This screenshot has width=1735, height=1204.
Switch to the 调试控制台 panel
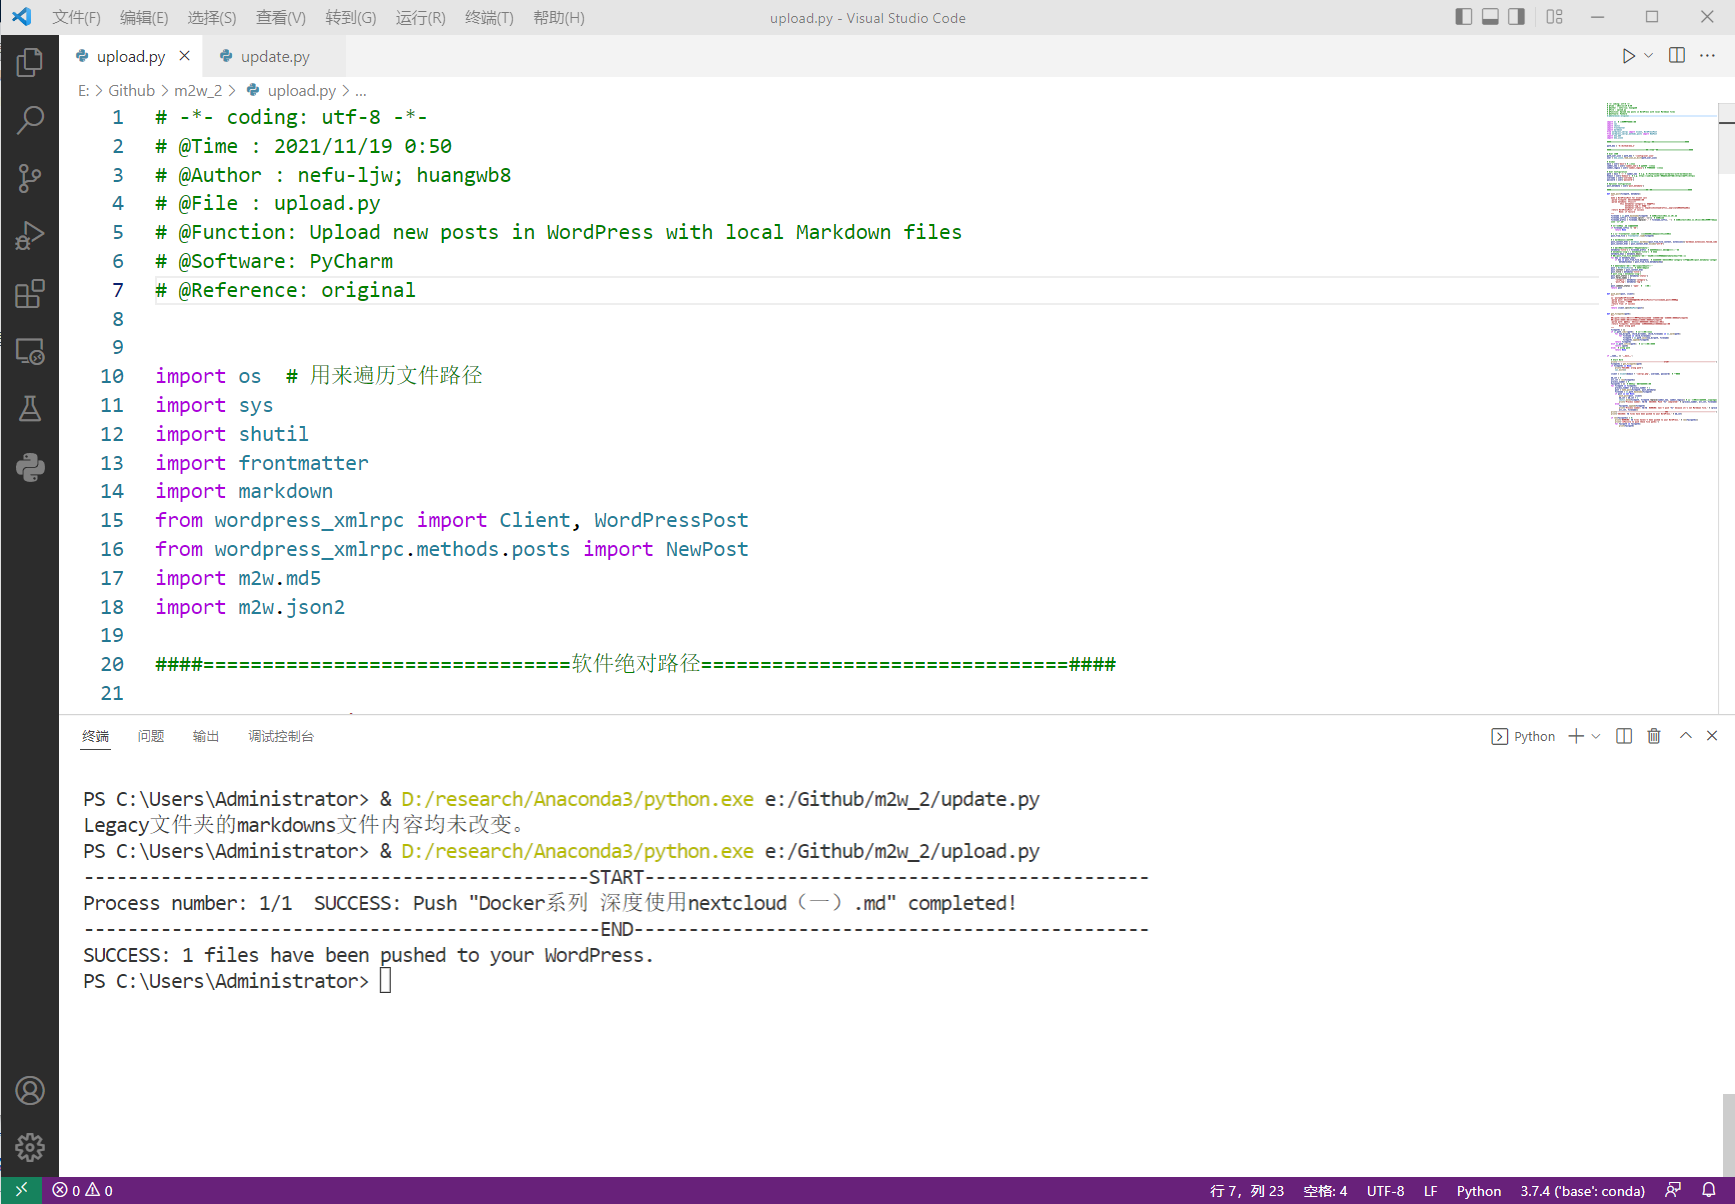tap(280, 736)
